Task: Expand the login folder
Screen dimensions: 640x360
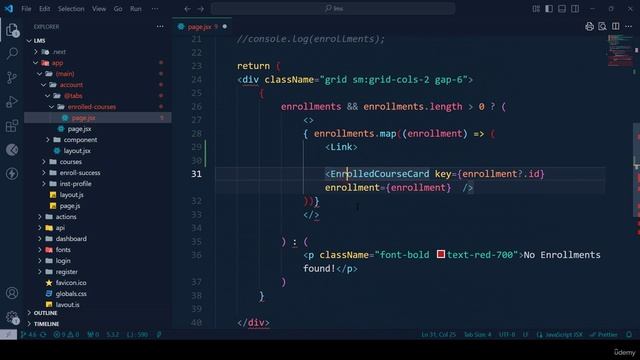Action: (x=40, y=261)
